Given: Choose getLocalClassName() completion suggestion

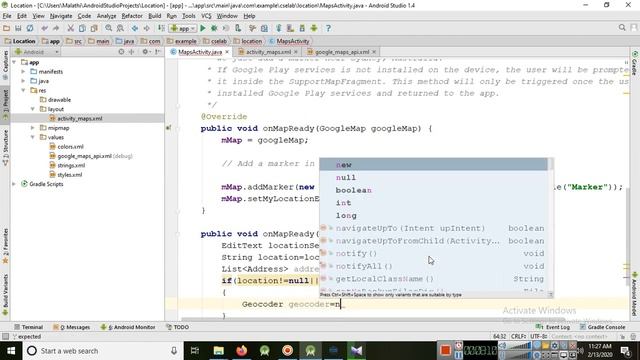Looking at the screenshot, I should tap(433, 279).
